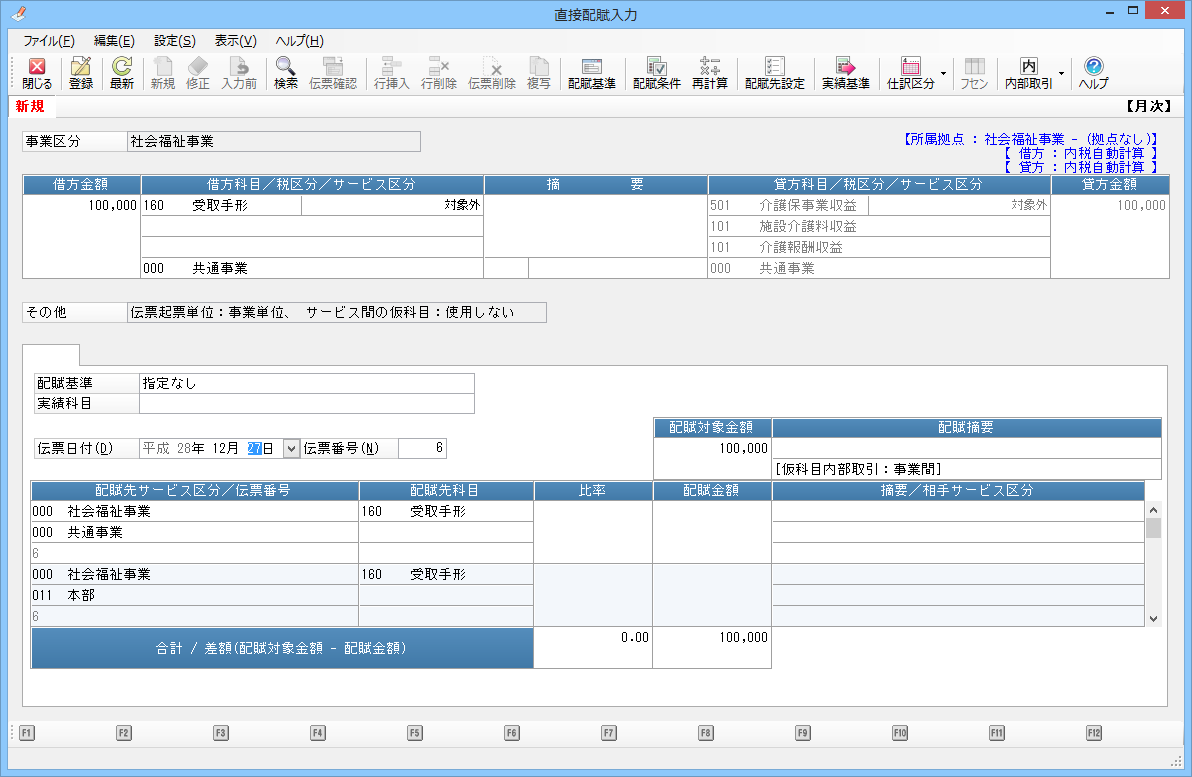Open the ファイル(F) menu
The image size is (1192, 777).
48,41
